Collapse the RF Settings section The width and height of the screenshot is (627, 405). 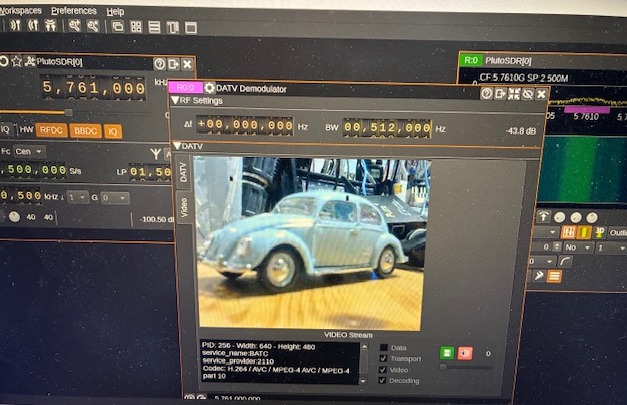175,101
